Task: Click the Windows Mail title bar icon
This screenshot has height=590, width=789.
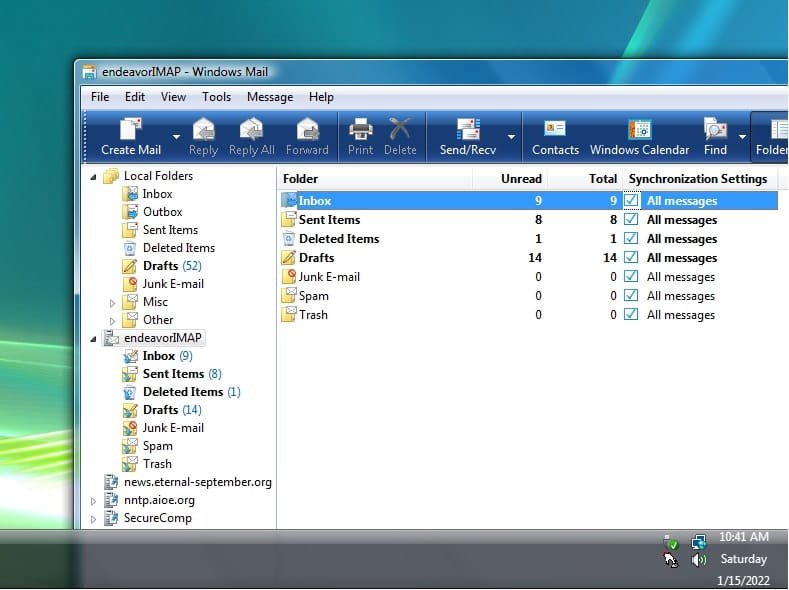Action: click(89, 72)
